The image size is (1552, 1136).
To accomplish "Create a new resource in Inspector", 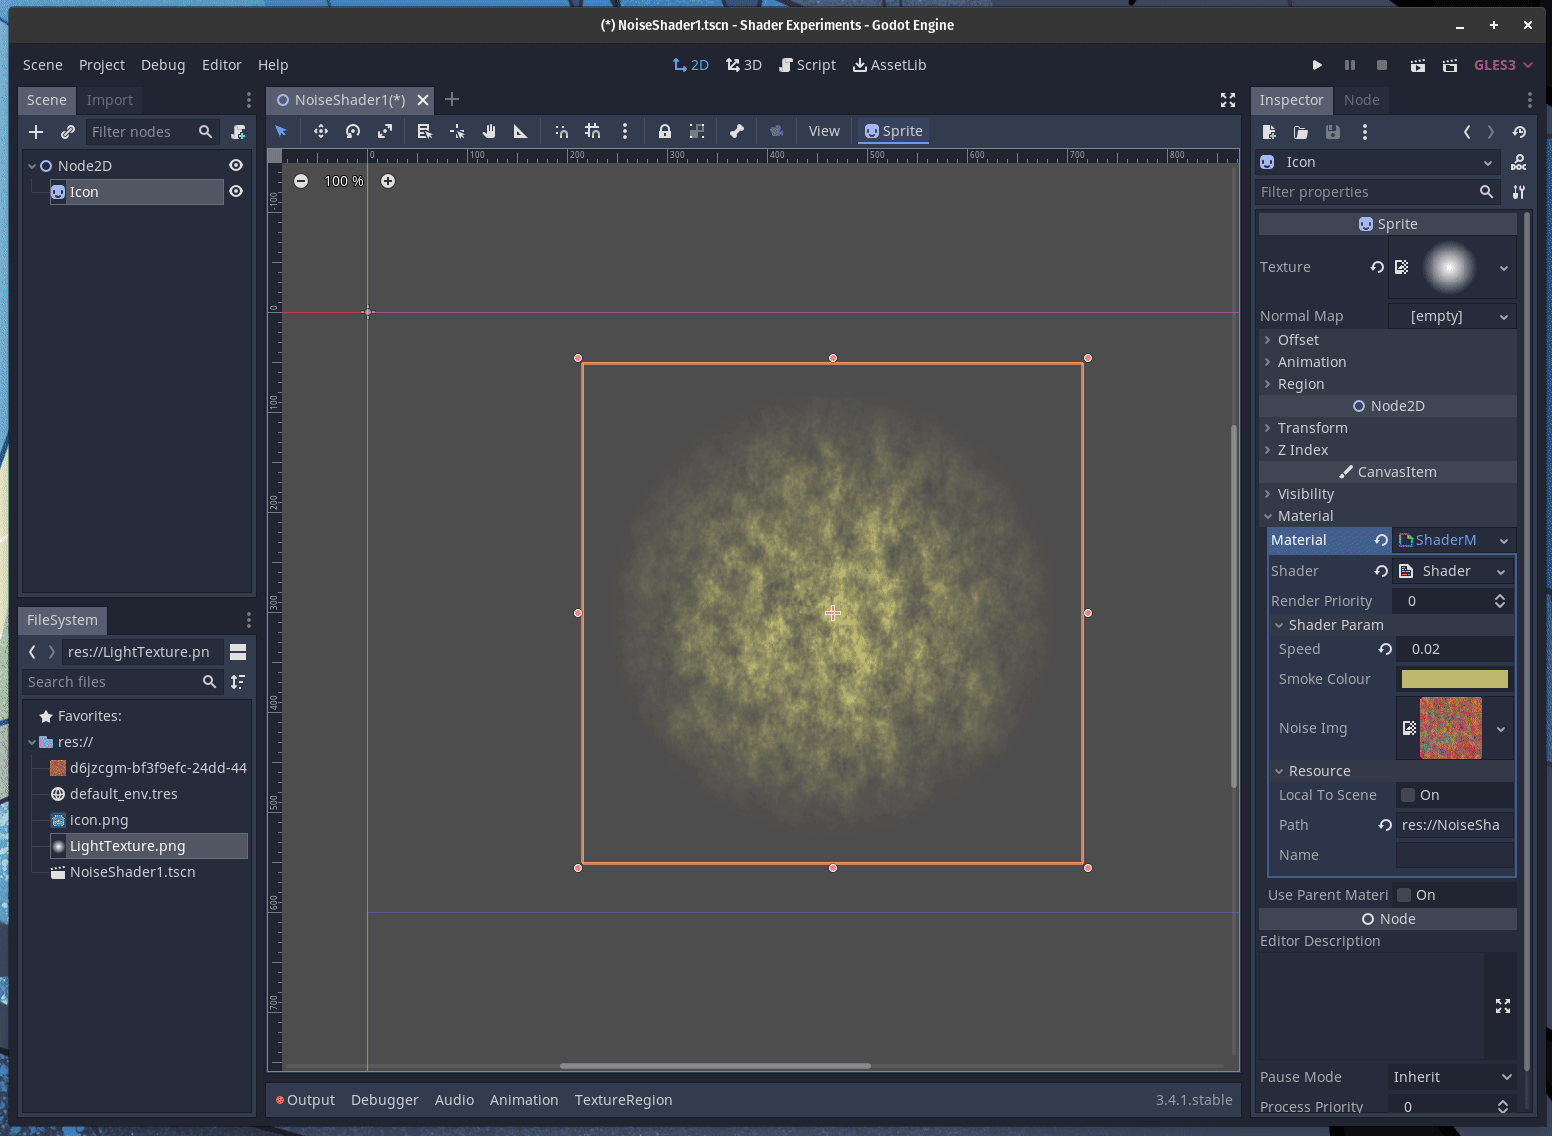I will click(1269, 132).
